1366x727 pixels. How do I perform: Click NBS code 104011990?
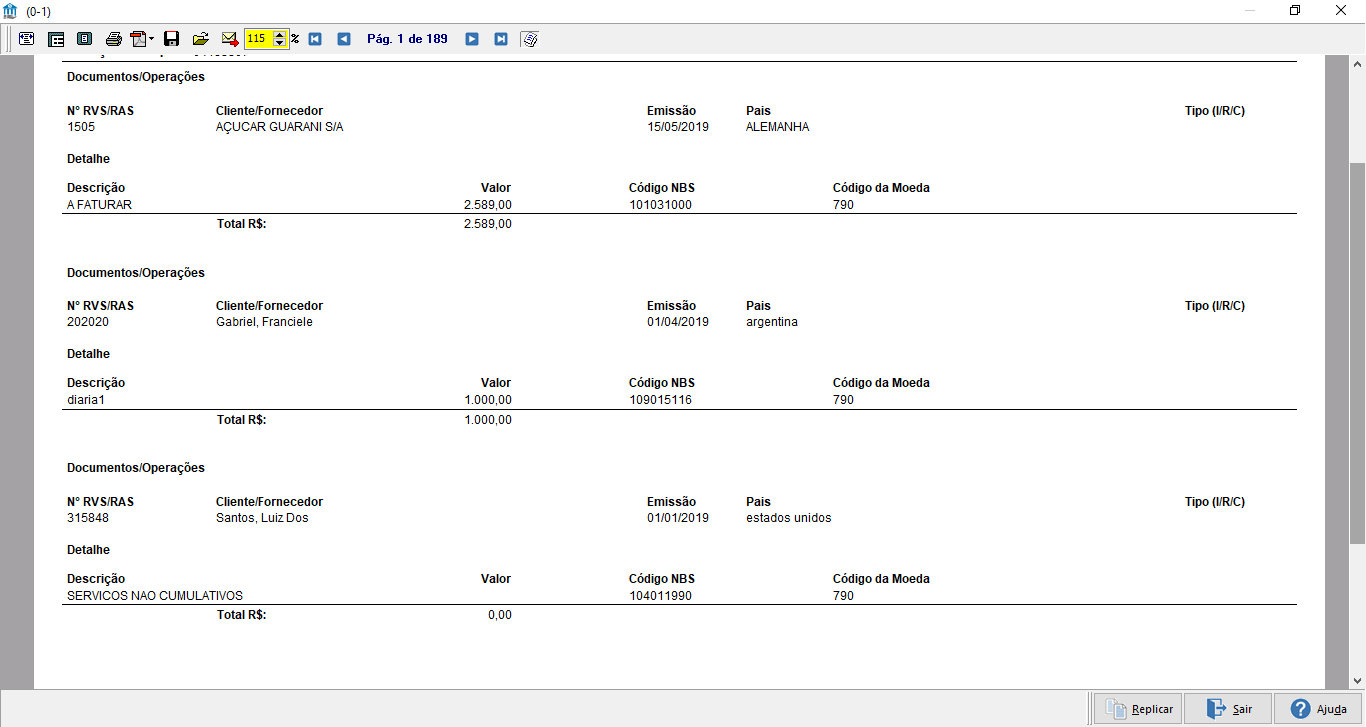point(660,596)
